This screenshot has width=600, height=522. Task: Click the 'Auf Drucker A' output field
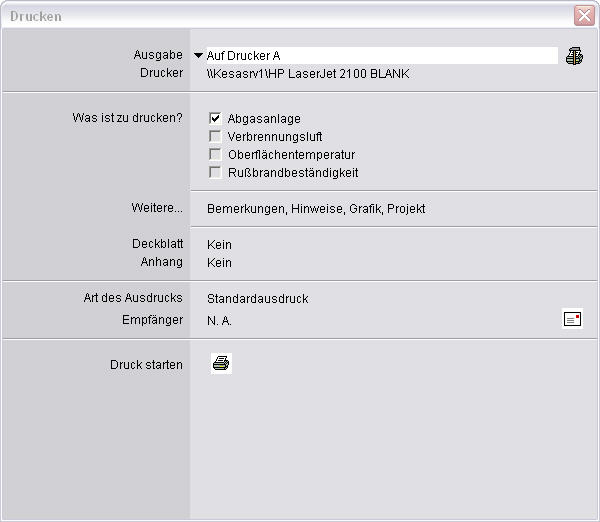pos(380,56)
